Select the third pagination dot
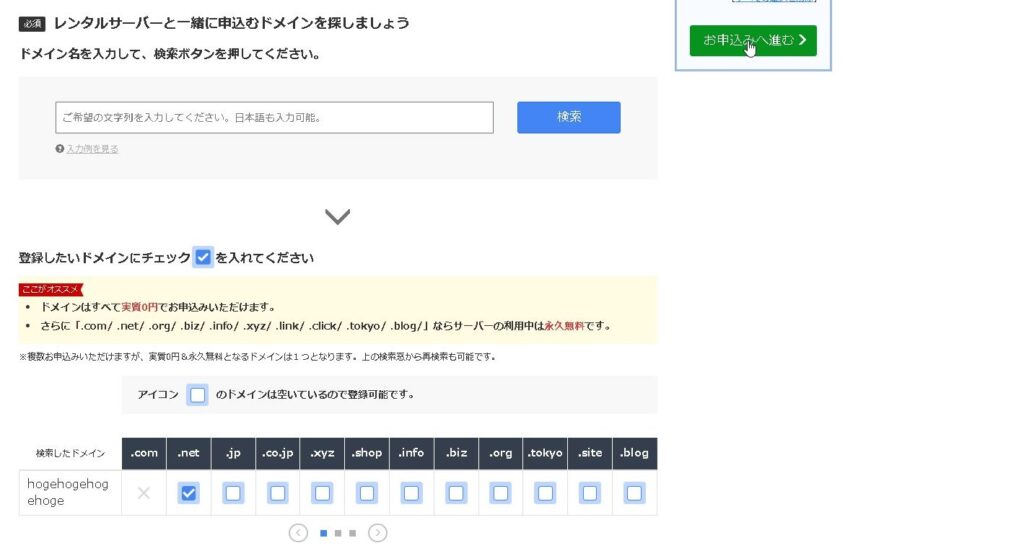The width and height of the screenshot is (1024, 556). (352, 533)
